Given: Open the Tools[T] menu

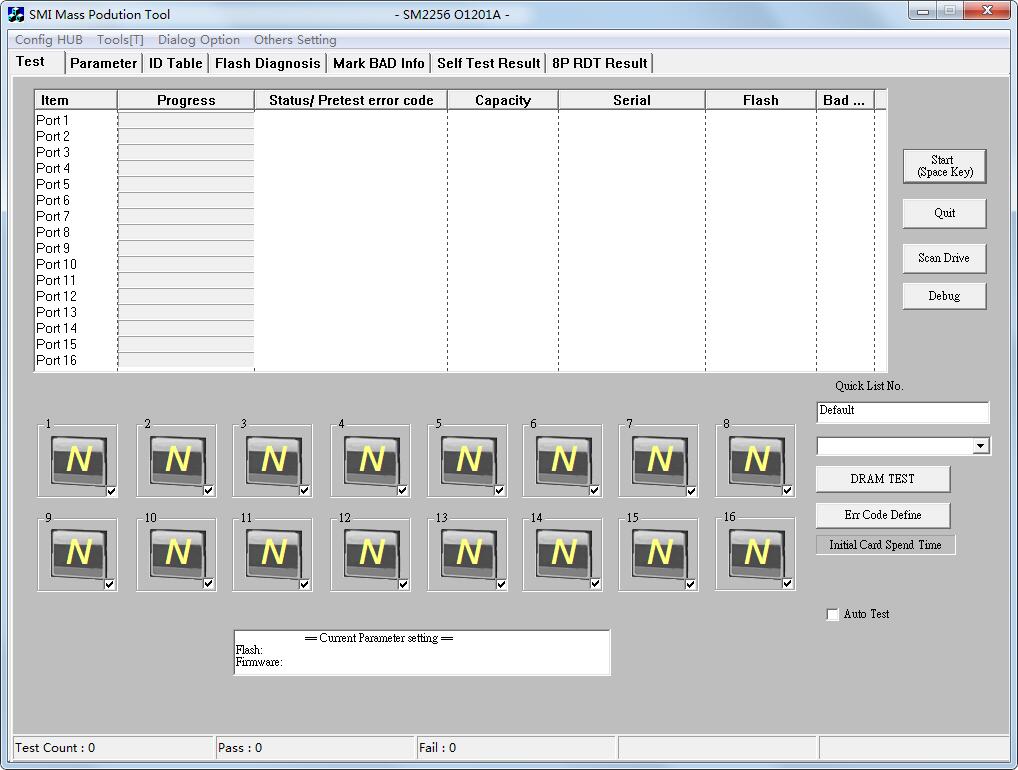Looking at the screenshot, I should point(120,40).
